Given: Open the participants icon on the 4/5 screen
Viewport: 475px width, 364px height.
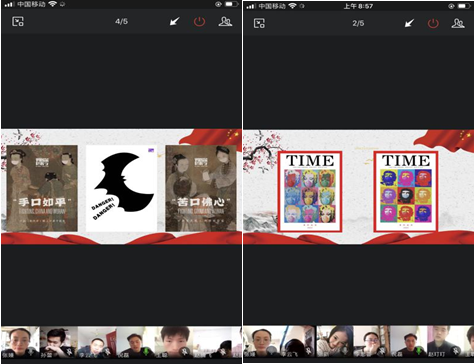Looking at the screenshot, I should 225,22.
